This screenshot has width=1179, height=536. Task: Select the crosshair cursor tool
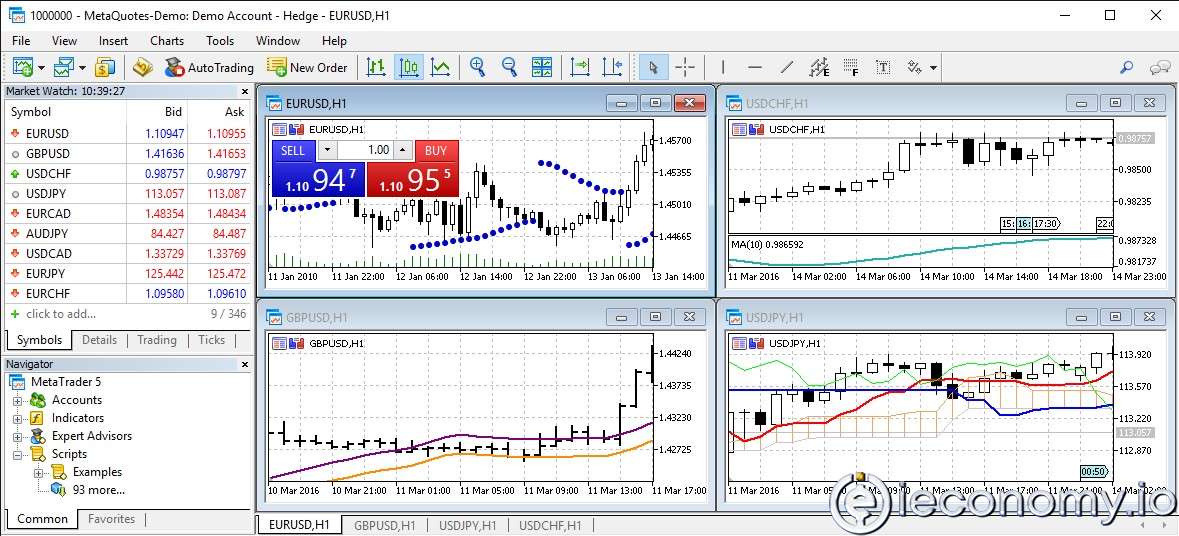(685, 67)
